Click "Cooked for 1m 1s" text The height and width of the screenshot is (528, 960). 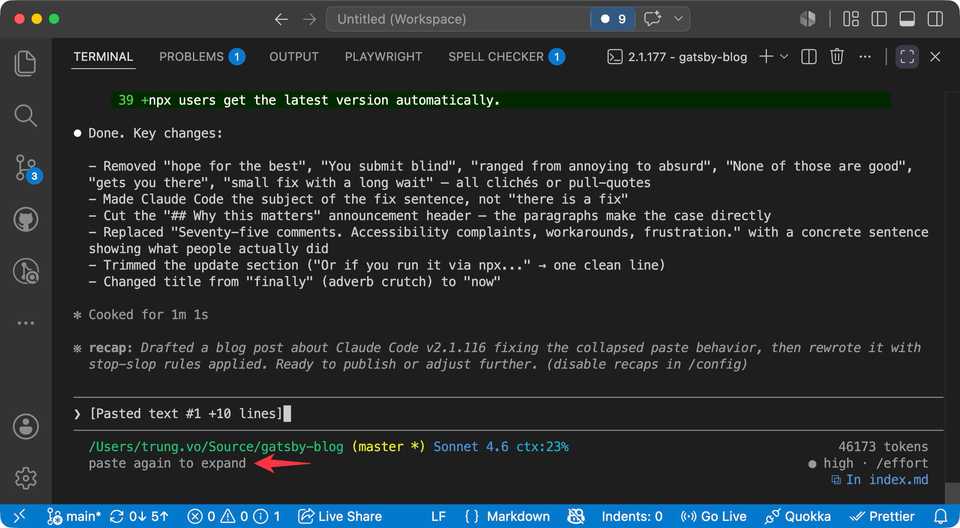pos(148,314)
